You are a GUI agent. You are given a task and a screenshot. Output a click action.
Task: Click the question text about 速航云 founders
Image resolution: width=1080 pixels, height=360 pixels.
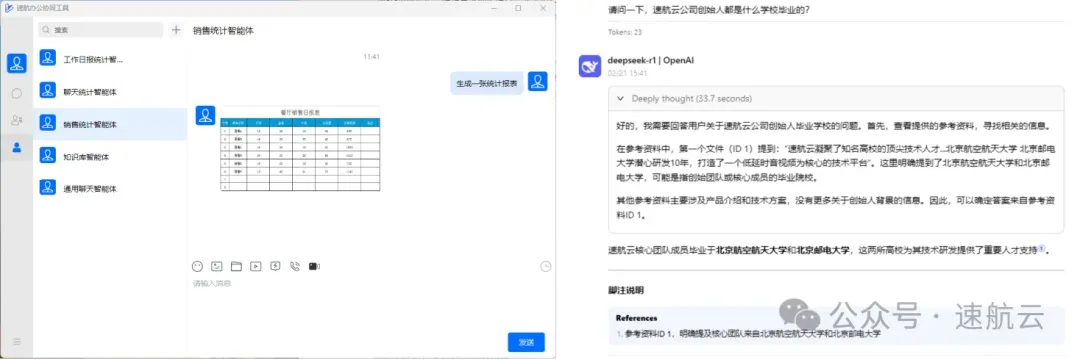(x=709, y=10)
